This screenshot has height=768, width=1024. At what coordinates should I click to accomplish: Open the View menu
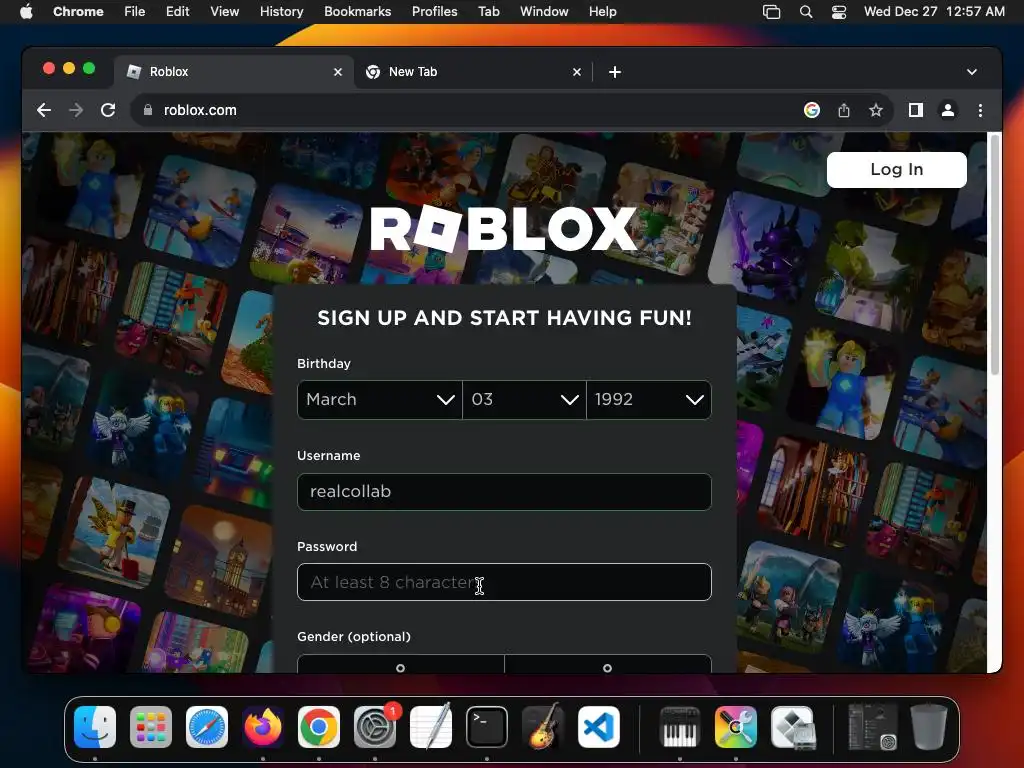[x=225, y=11]
